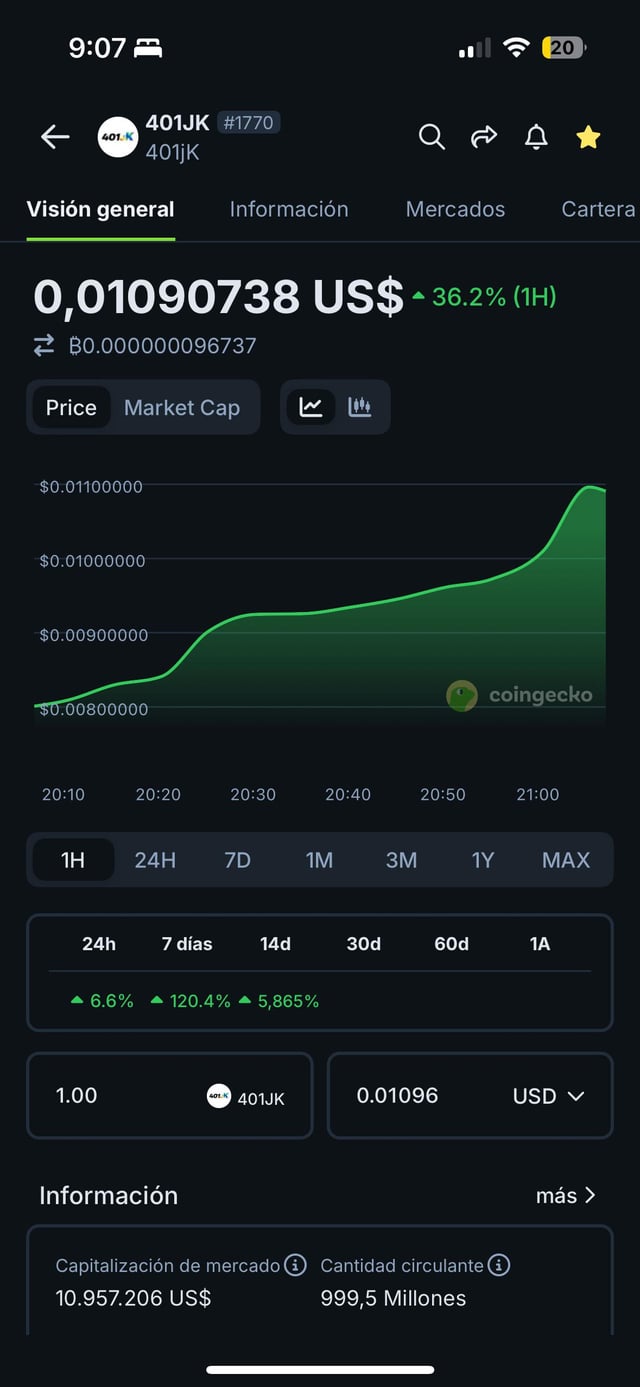Screen dimensions: 640x1387
Task: Switch to line chart view
Action: [311, 407]
